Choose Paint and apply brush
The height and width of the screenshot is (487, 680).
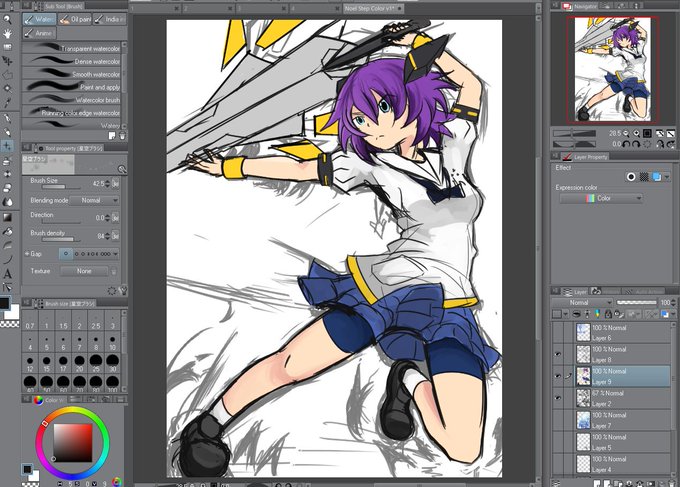[x=71, y=86]
